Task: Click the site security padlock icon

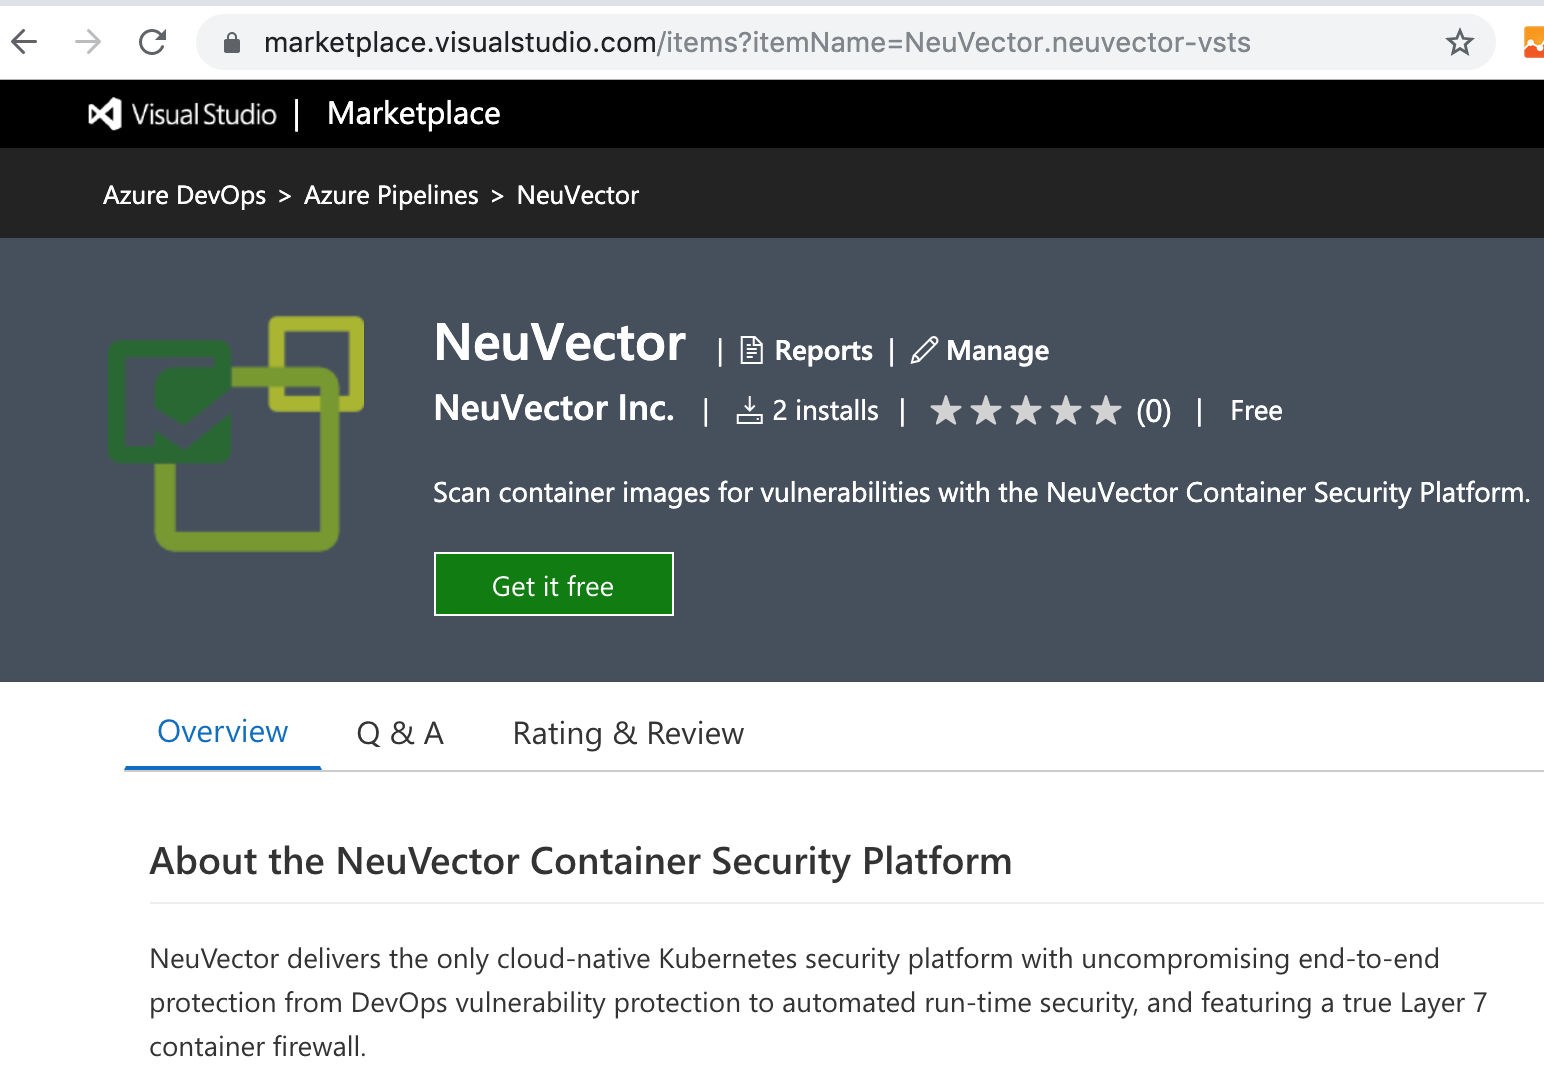Action: (x=231, y=42)
